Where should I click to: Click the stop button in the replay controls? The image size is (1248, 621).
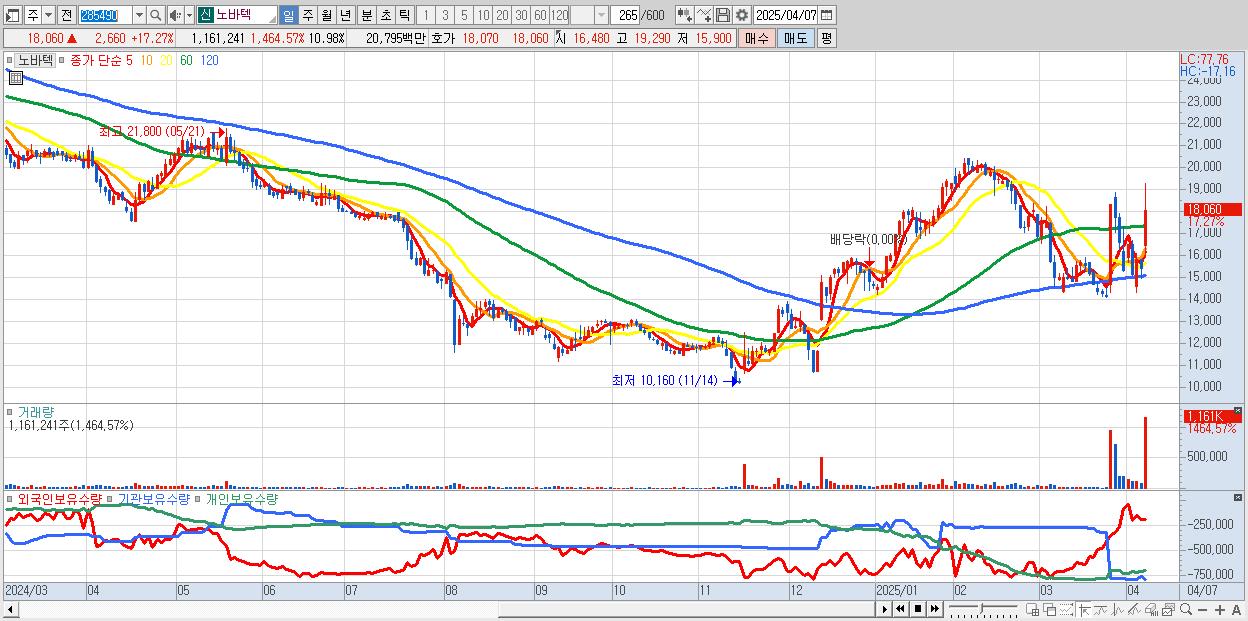point(918,608)
